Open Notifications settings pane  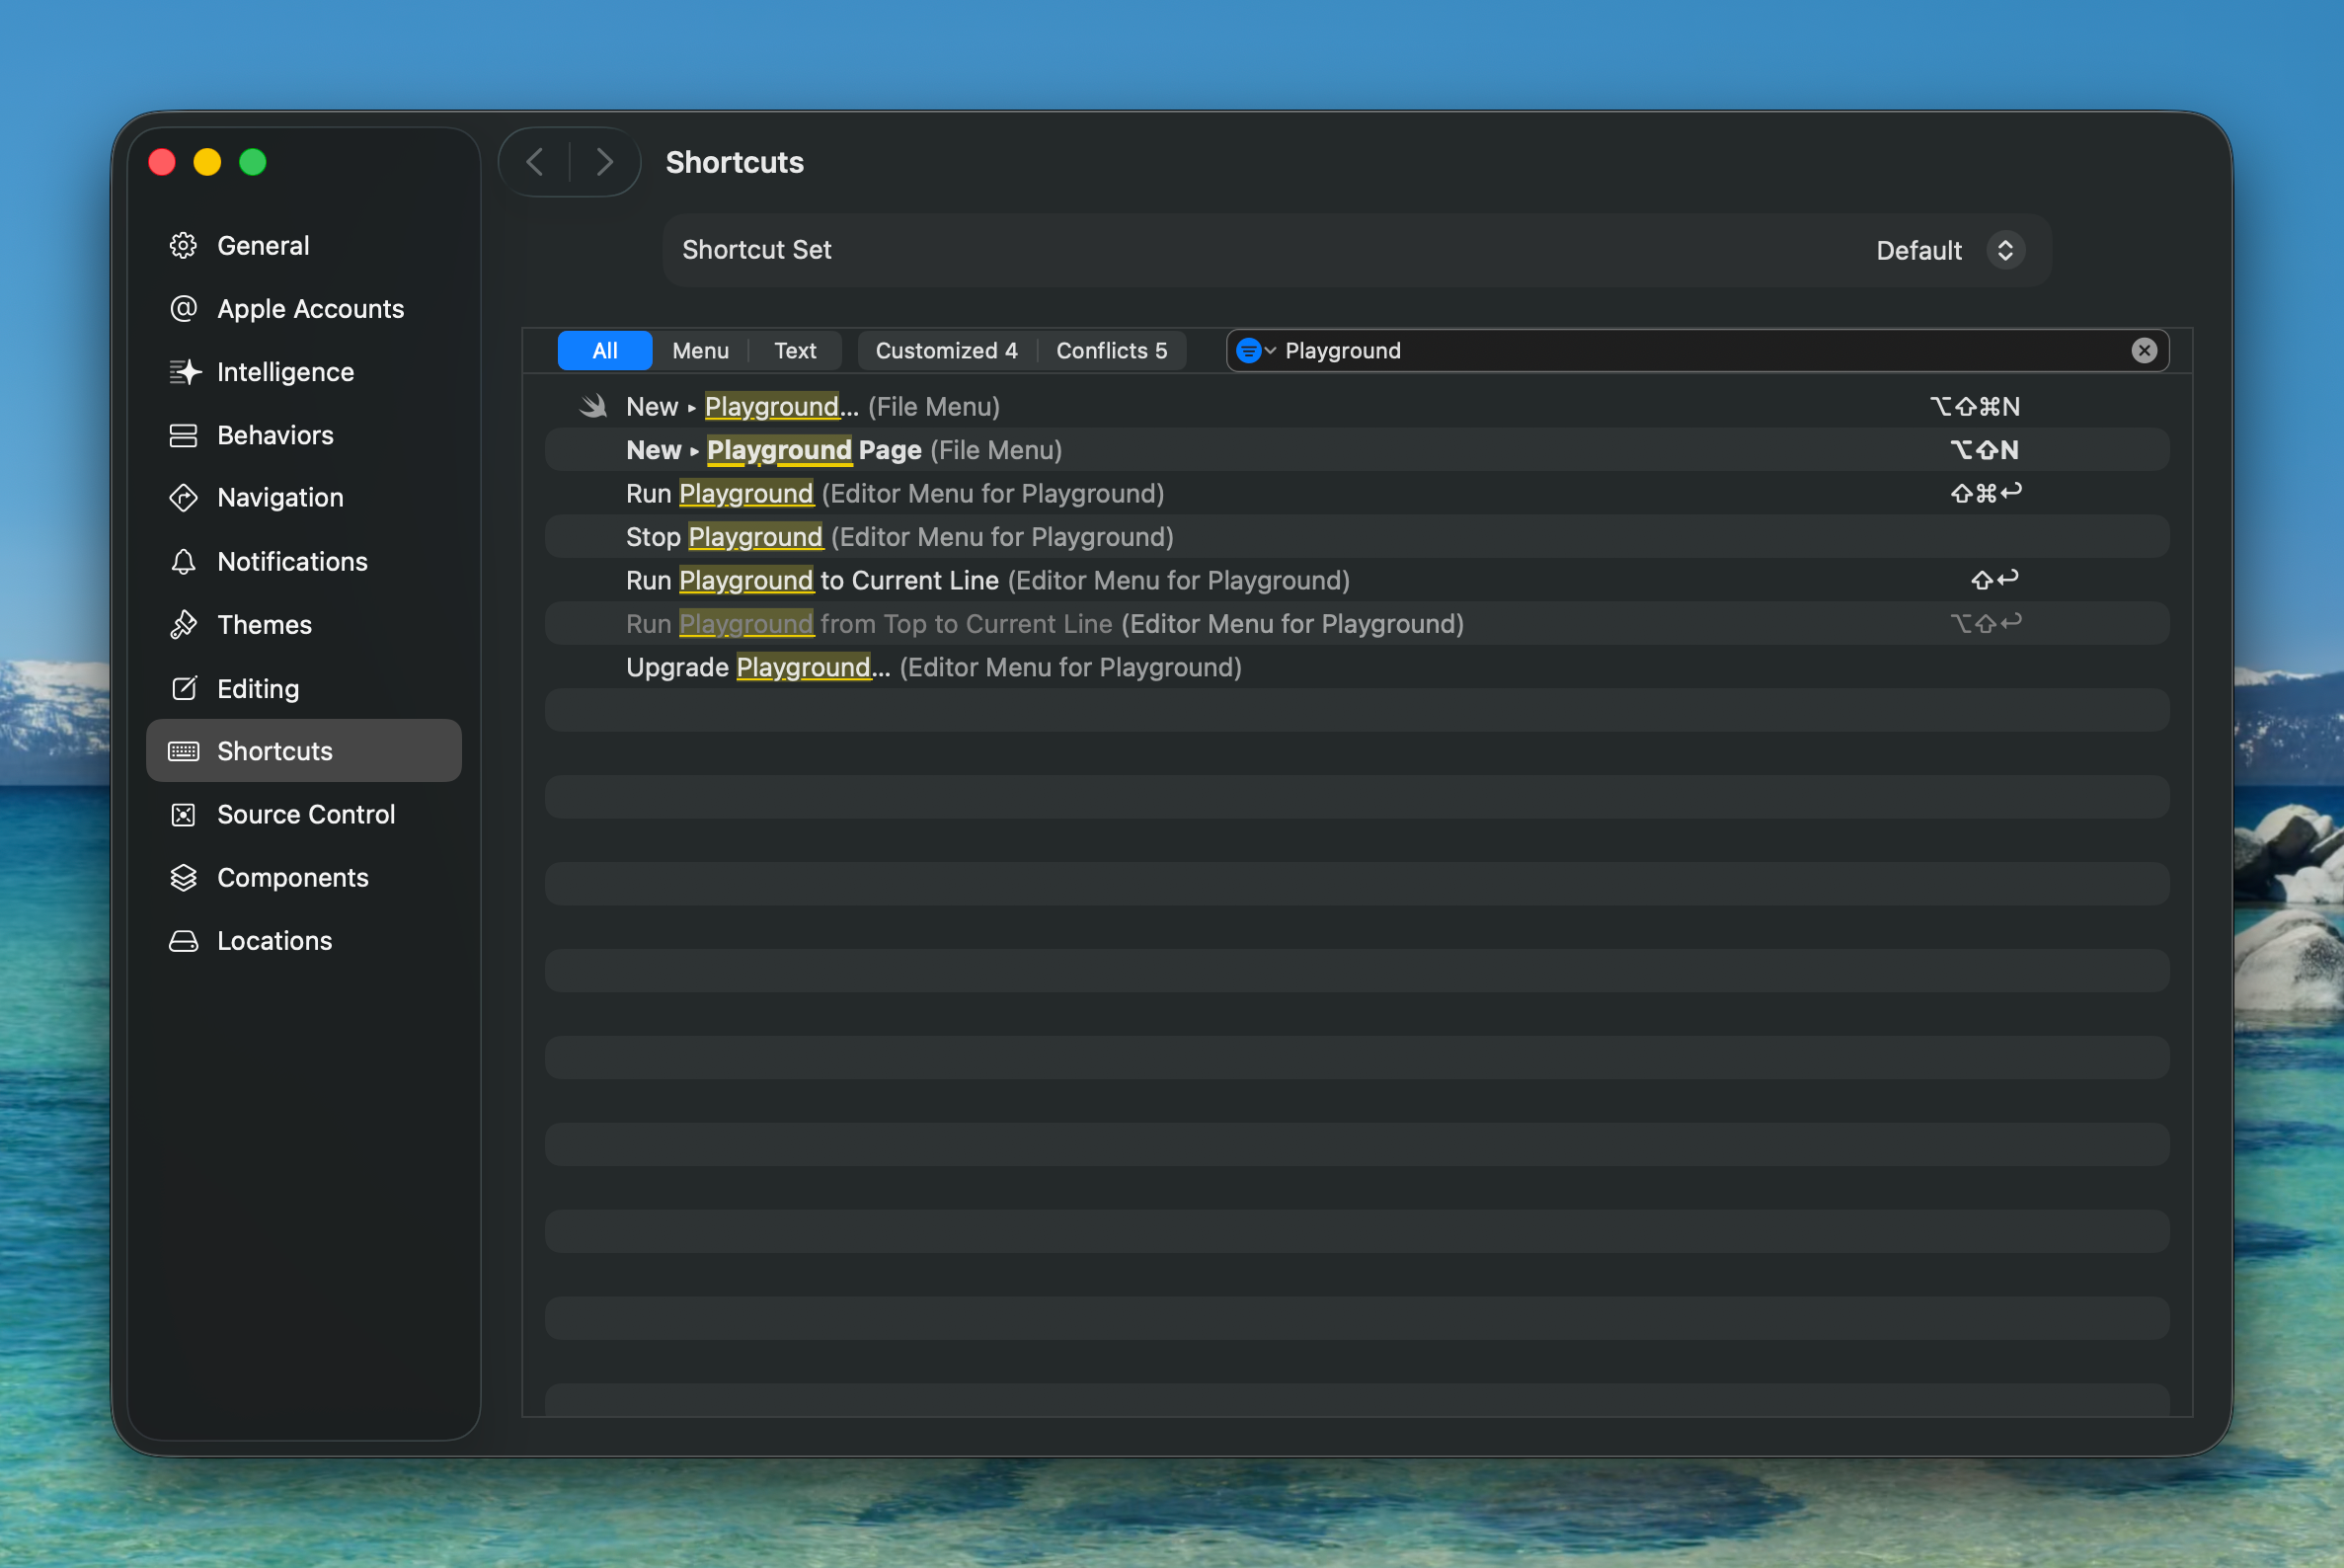point(304,561)
